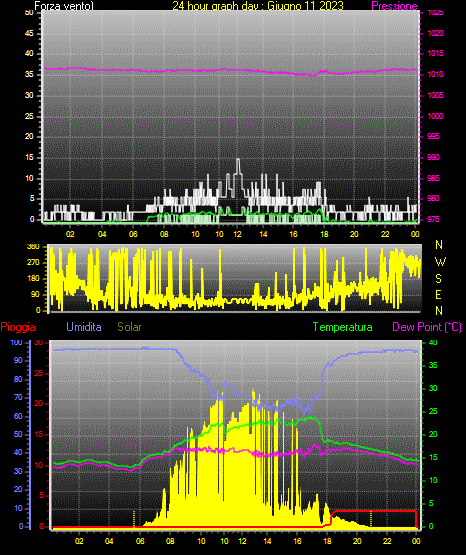466x555 pixels.
Task: Click the Dew Point (°C) legend
Action: tap(427, 327)
